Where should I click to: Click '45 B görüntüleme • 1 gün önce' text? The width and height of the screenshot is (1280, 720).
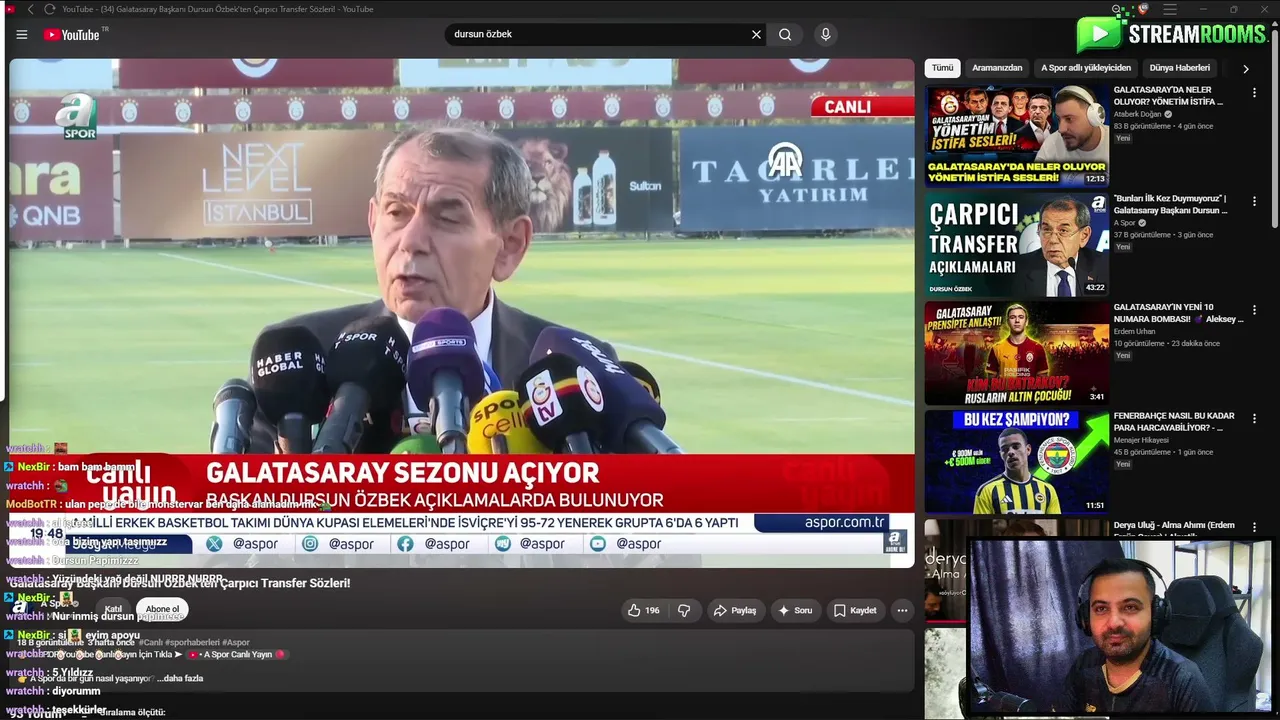coord(1163,452)
